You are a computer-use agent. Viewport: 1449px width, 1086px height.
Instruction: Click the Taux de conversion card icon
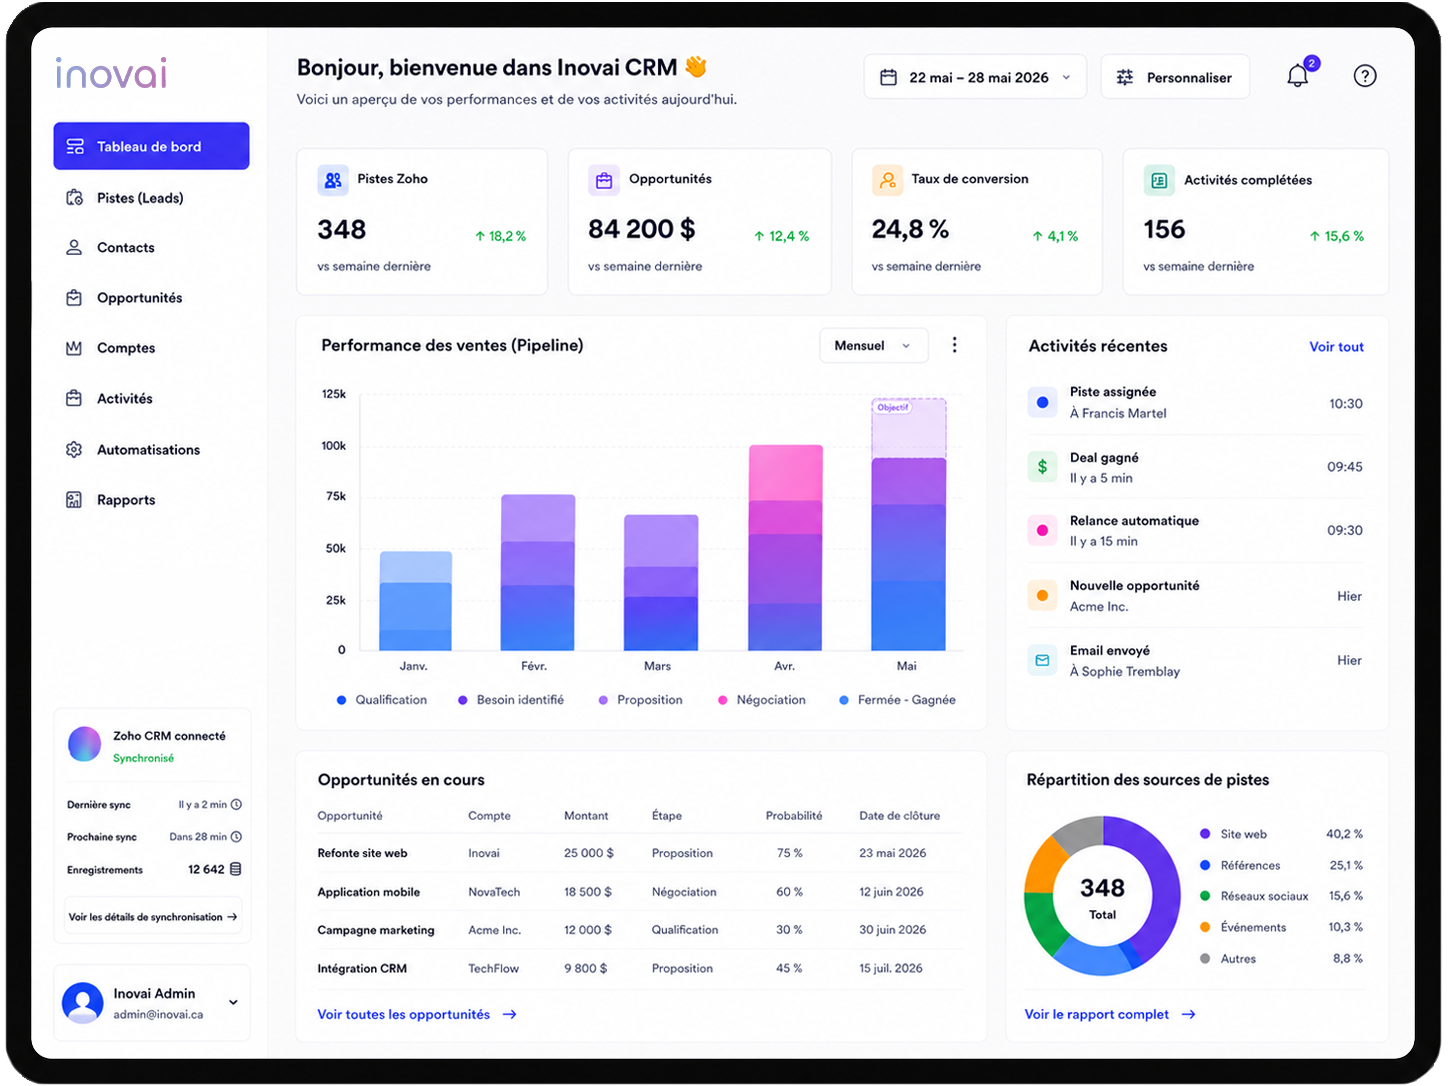[x=886, y=180]
